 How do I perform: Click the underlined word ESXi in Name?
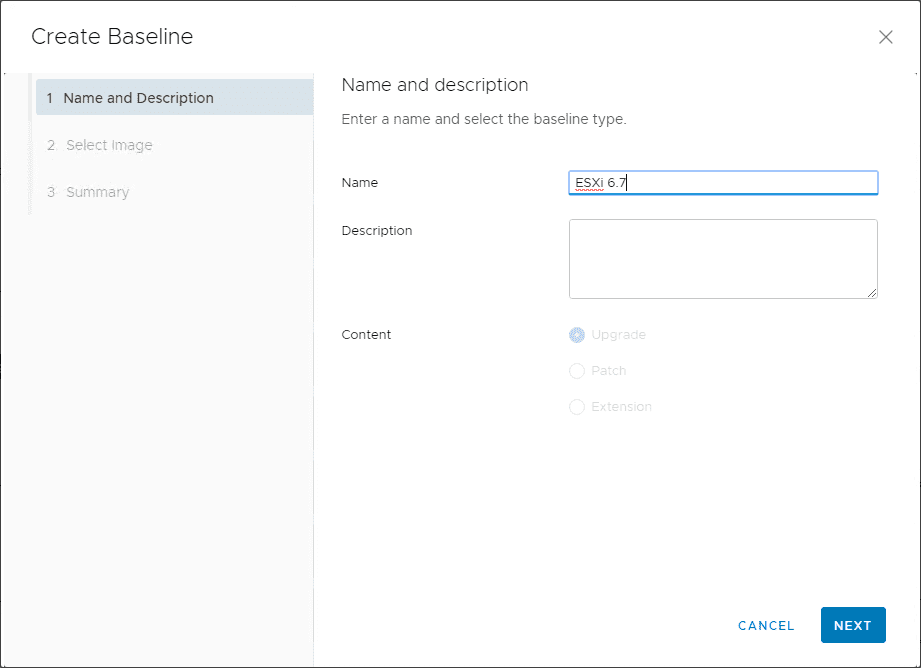point(590,183)
